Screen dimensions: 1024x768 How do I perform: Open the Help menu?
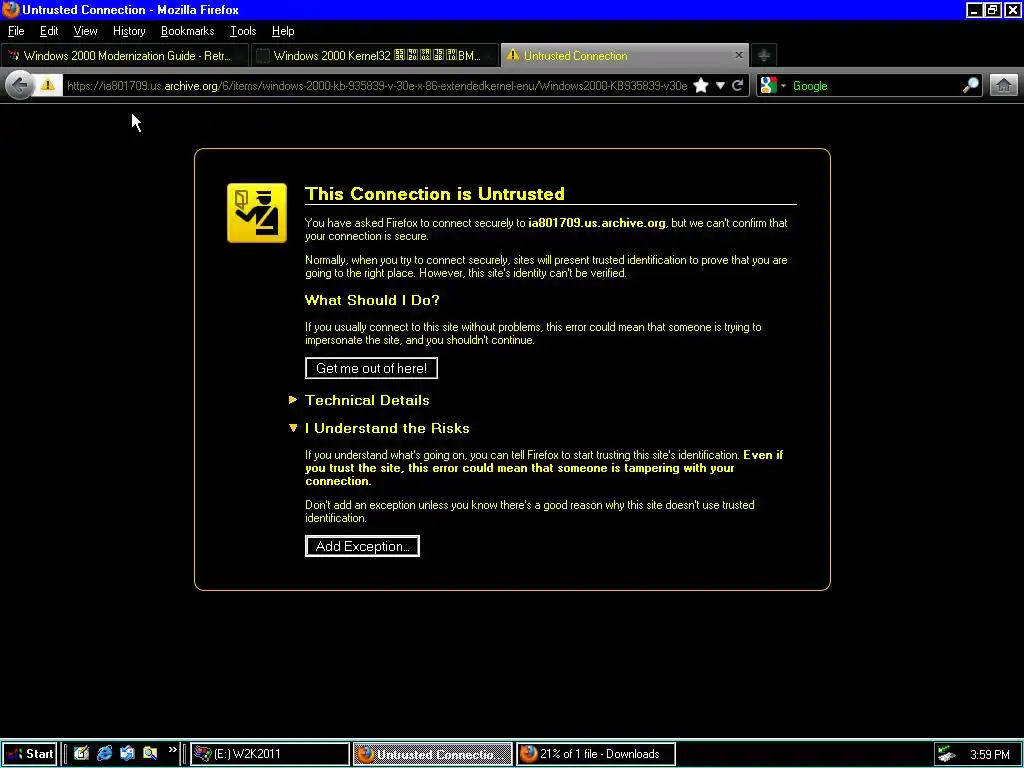coord(283,31)
